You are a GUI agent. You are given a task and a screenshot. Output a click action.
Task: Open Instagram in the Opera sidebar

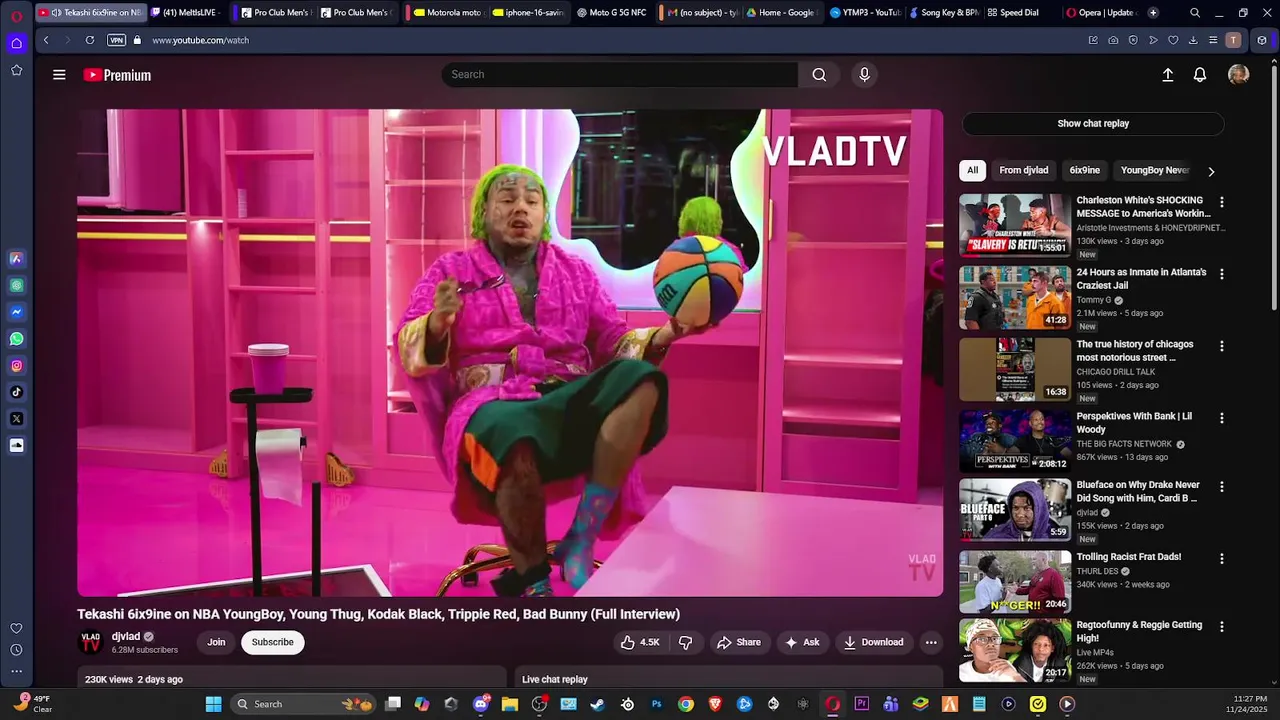pyautogui.click(x=16, y=366)
